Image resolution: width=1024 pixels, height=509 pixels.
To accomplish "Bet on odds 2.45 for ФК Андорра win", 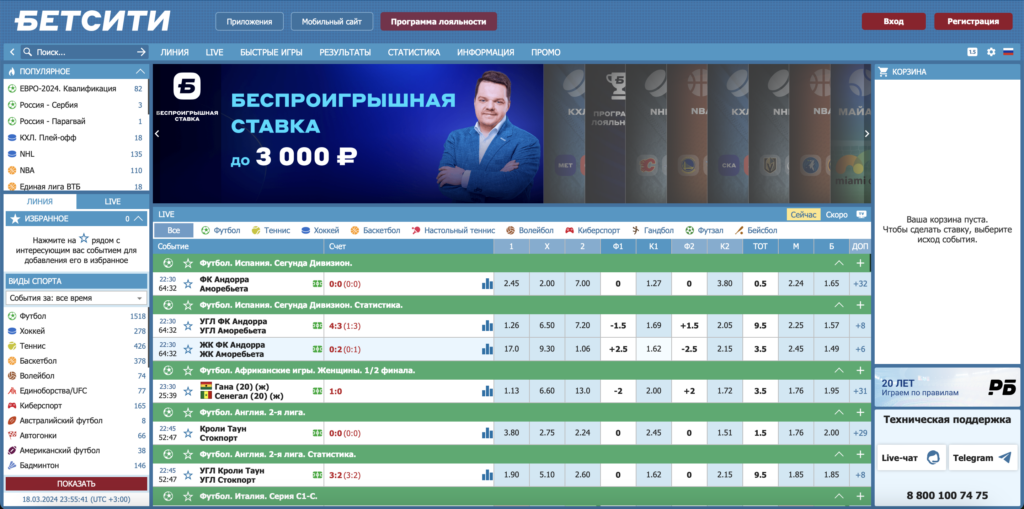I will tap(511, 284).
